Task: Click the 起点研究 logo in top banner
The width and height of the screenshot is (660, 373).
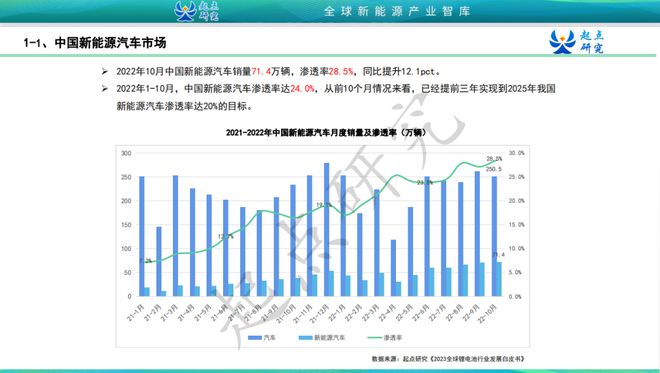Action: tap(196, 11)
